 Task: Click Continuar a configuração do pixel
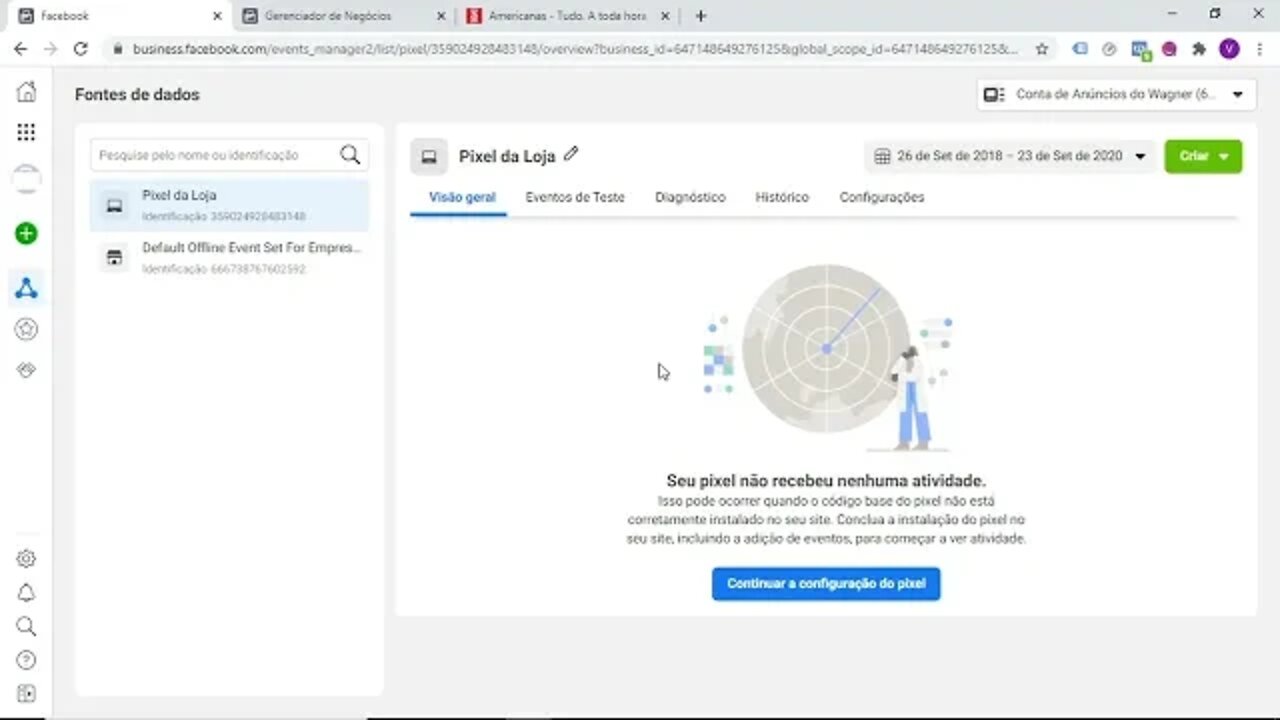(x=826, y=583)
